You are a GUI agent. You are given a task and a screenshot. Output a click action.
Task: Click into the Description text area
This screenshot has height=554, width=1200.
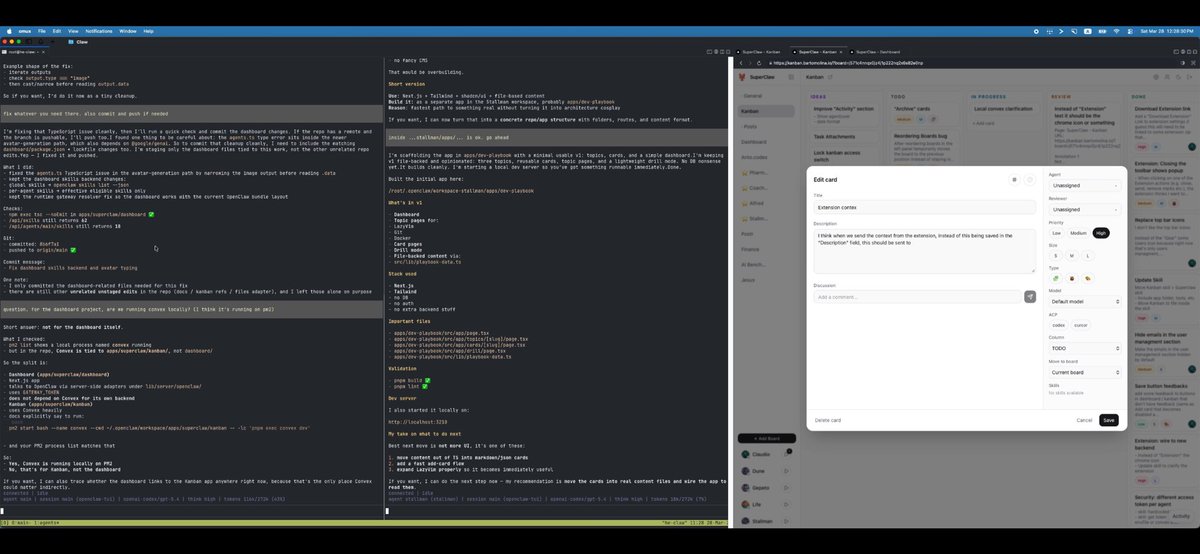(924, 250)
